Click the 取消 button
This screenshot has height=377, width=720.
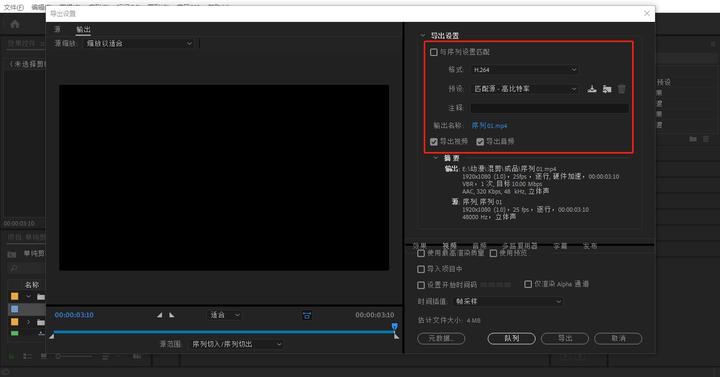[618, 338]
